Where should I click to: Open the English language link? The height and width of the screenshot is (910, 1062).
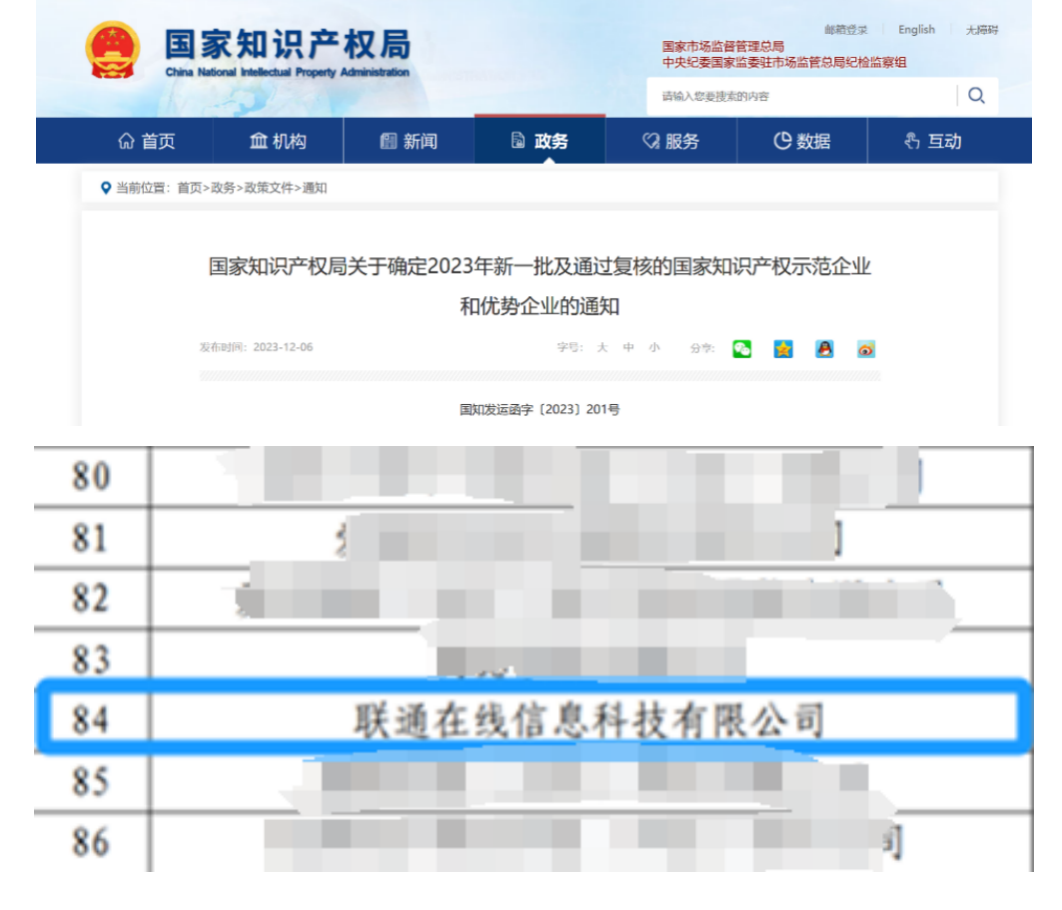coord(917,29)
